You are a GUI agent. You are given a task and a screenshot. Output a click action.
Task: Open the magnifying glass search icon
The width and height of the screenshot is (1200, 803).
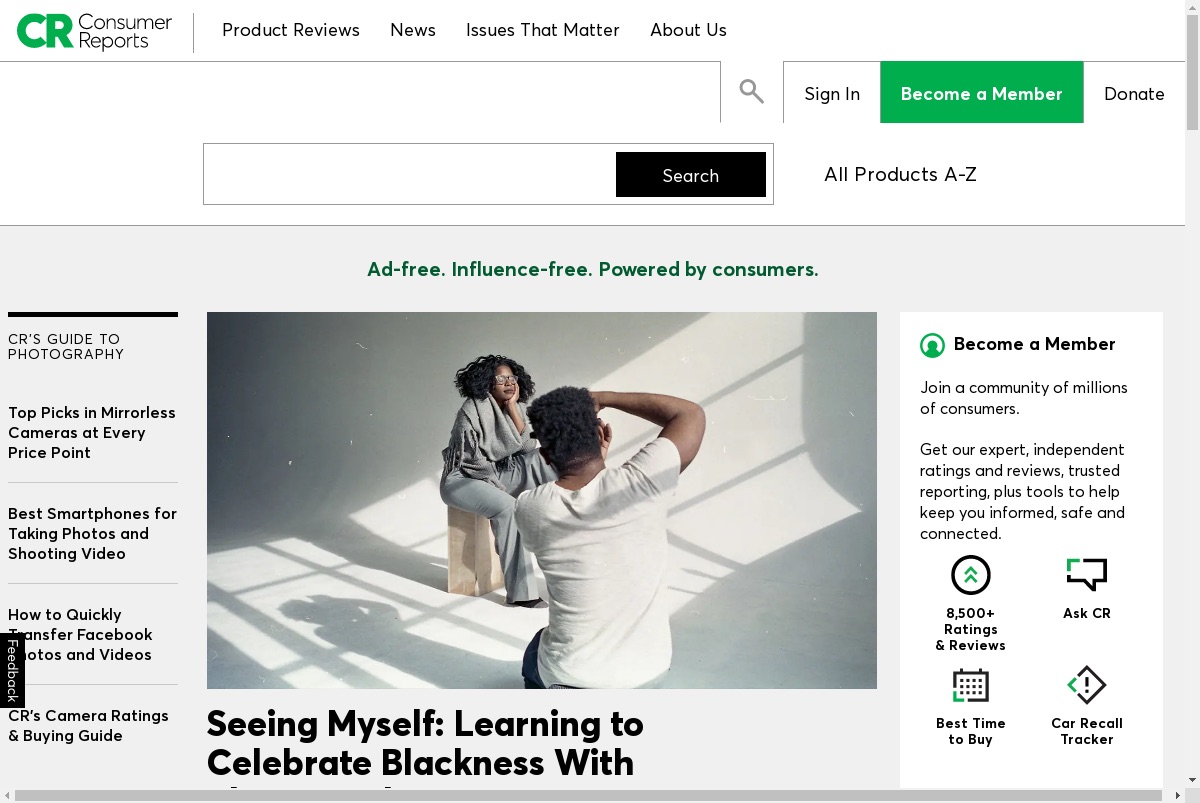coord(751,92)
